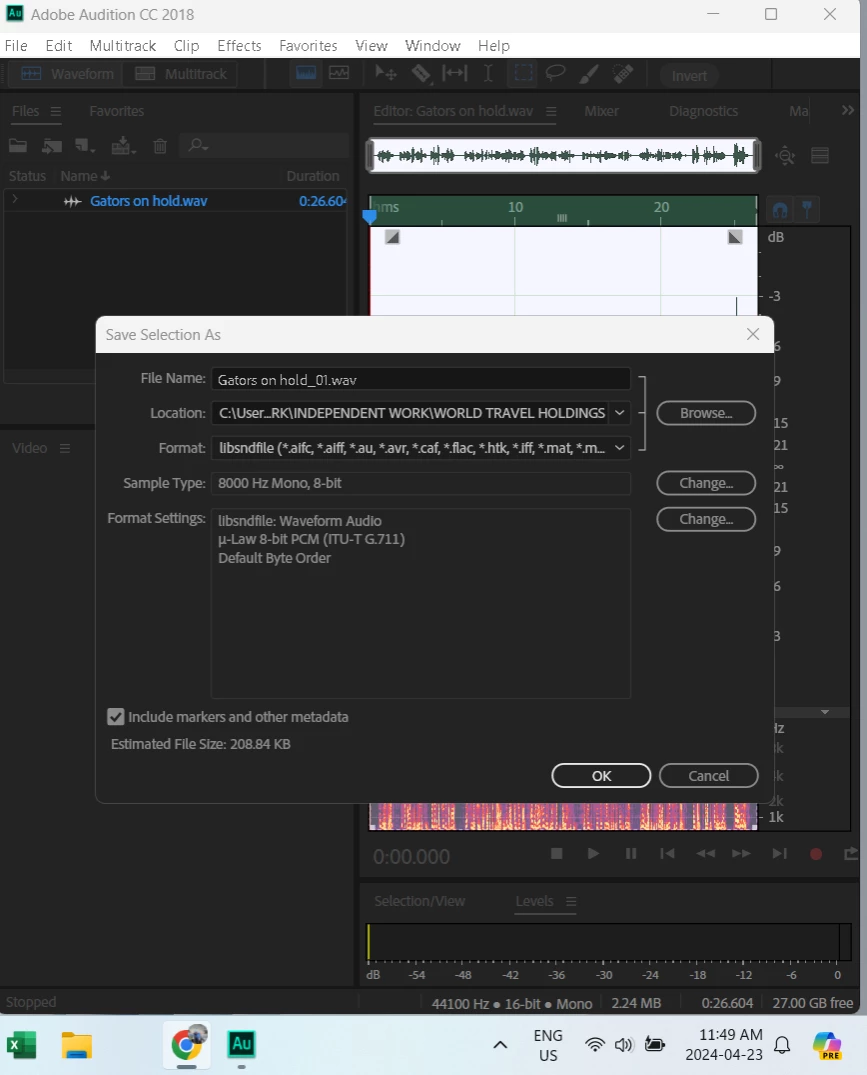
Task: Open Adobe Audition from the taskbar
Action: [x=241, y=1045]
